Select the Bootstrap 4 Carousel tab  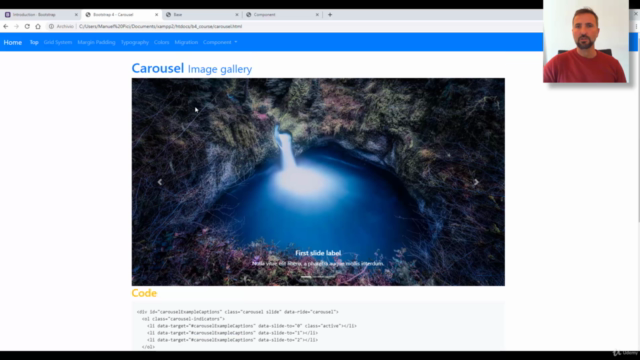coord(121,15)
